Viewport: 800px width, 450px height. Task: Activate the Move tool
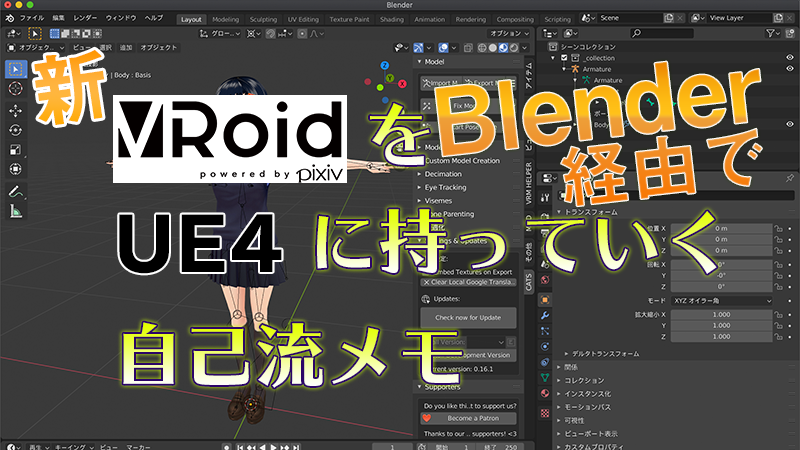point(16,109)
